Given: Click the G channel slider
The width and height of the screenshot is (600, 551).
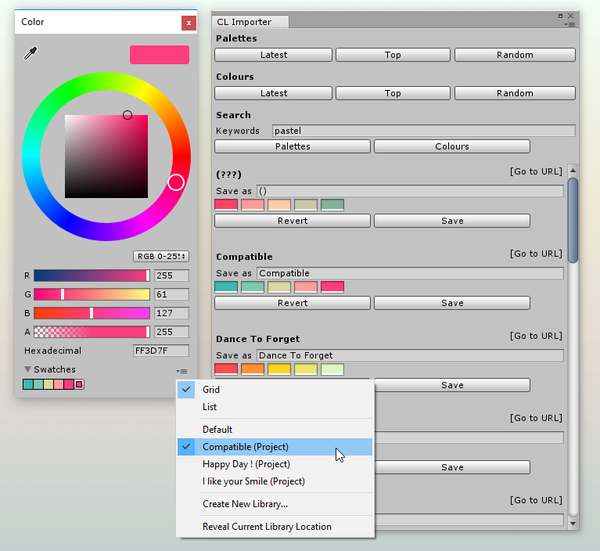Looking at the screenshot, I should [91, 294].
